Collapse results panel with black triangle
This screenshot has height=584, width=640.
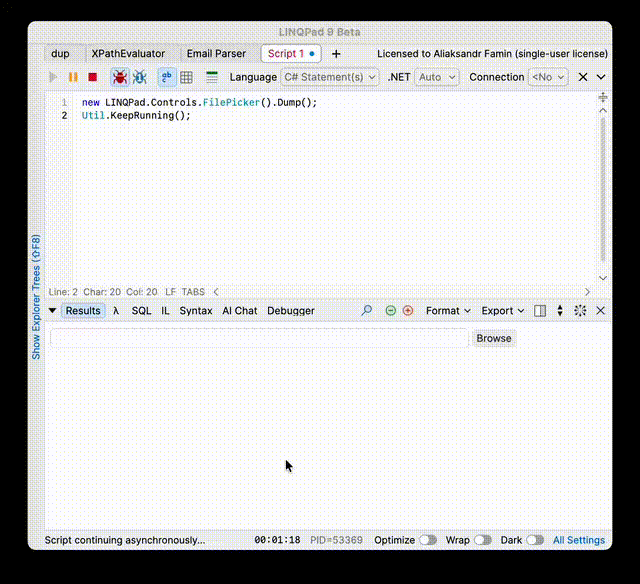click(x=52, y=311)
